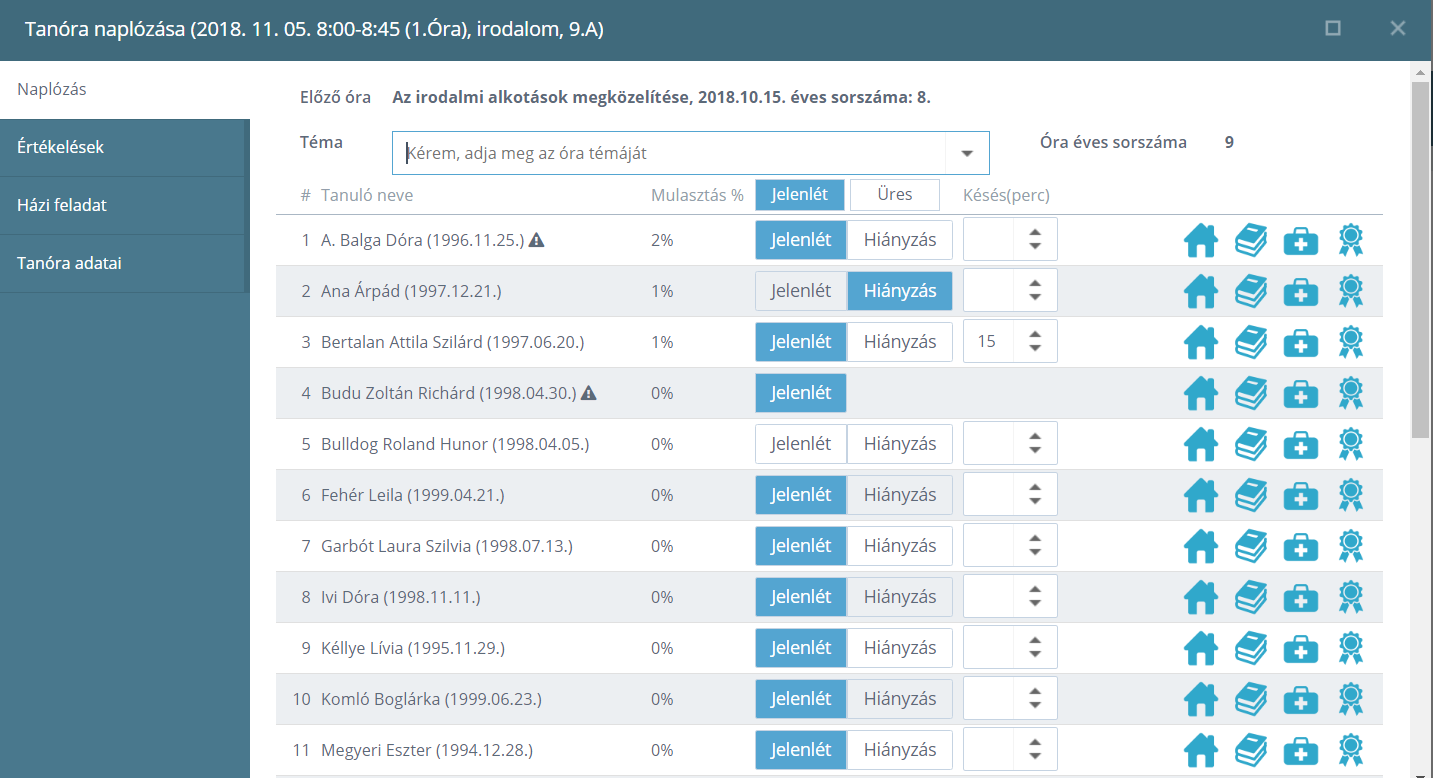Click the medical kit icon for Garbót Laura Szilvia
Screen dimensions: 1433x778
coord(1301,546)
